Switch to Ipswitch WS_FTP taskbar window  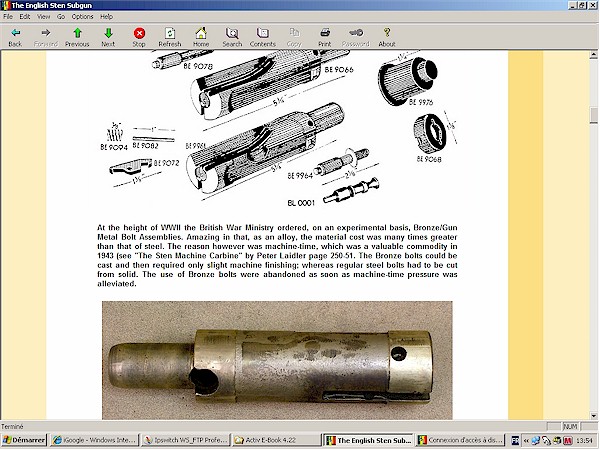(x=186, y=440)
